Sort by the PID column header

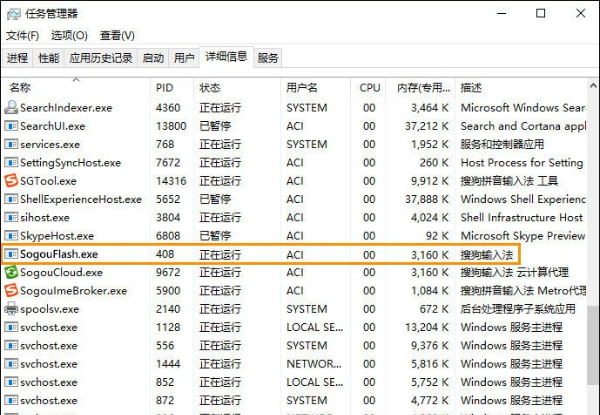(172, 88)
